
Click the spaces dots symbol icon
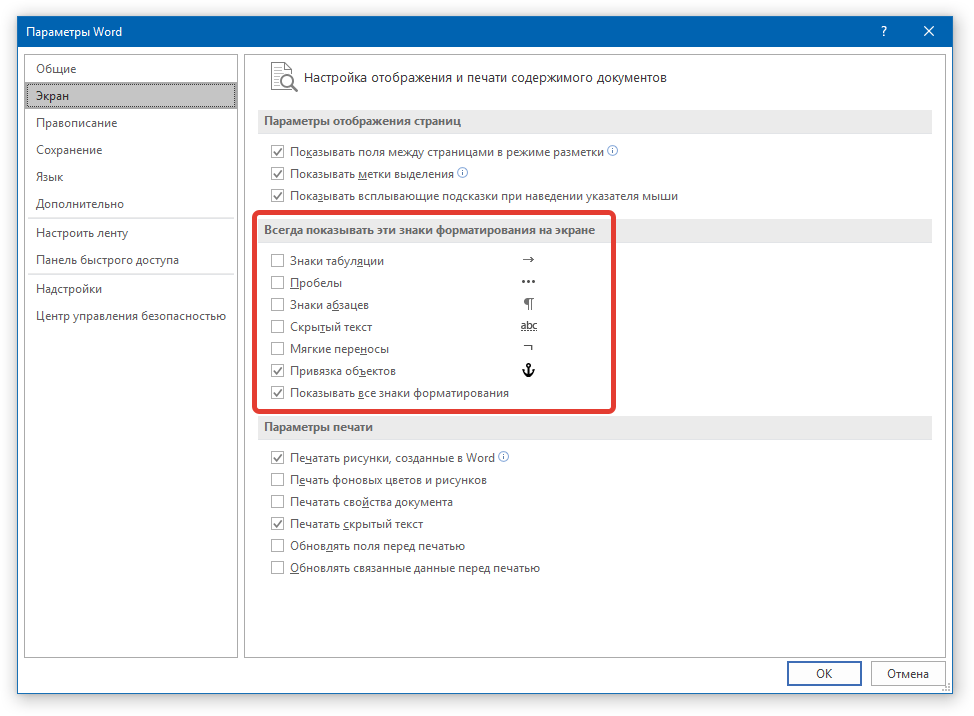coord(528,282)
